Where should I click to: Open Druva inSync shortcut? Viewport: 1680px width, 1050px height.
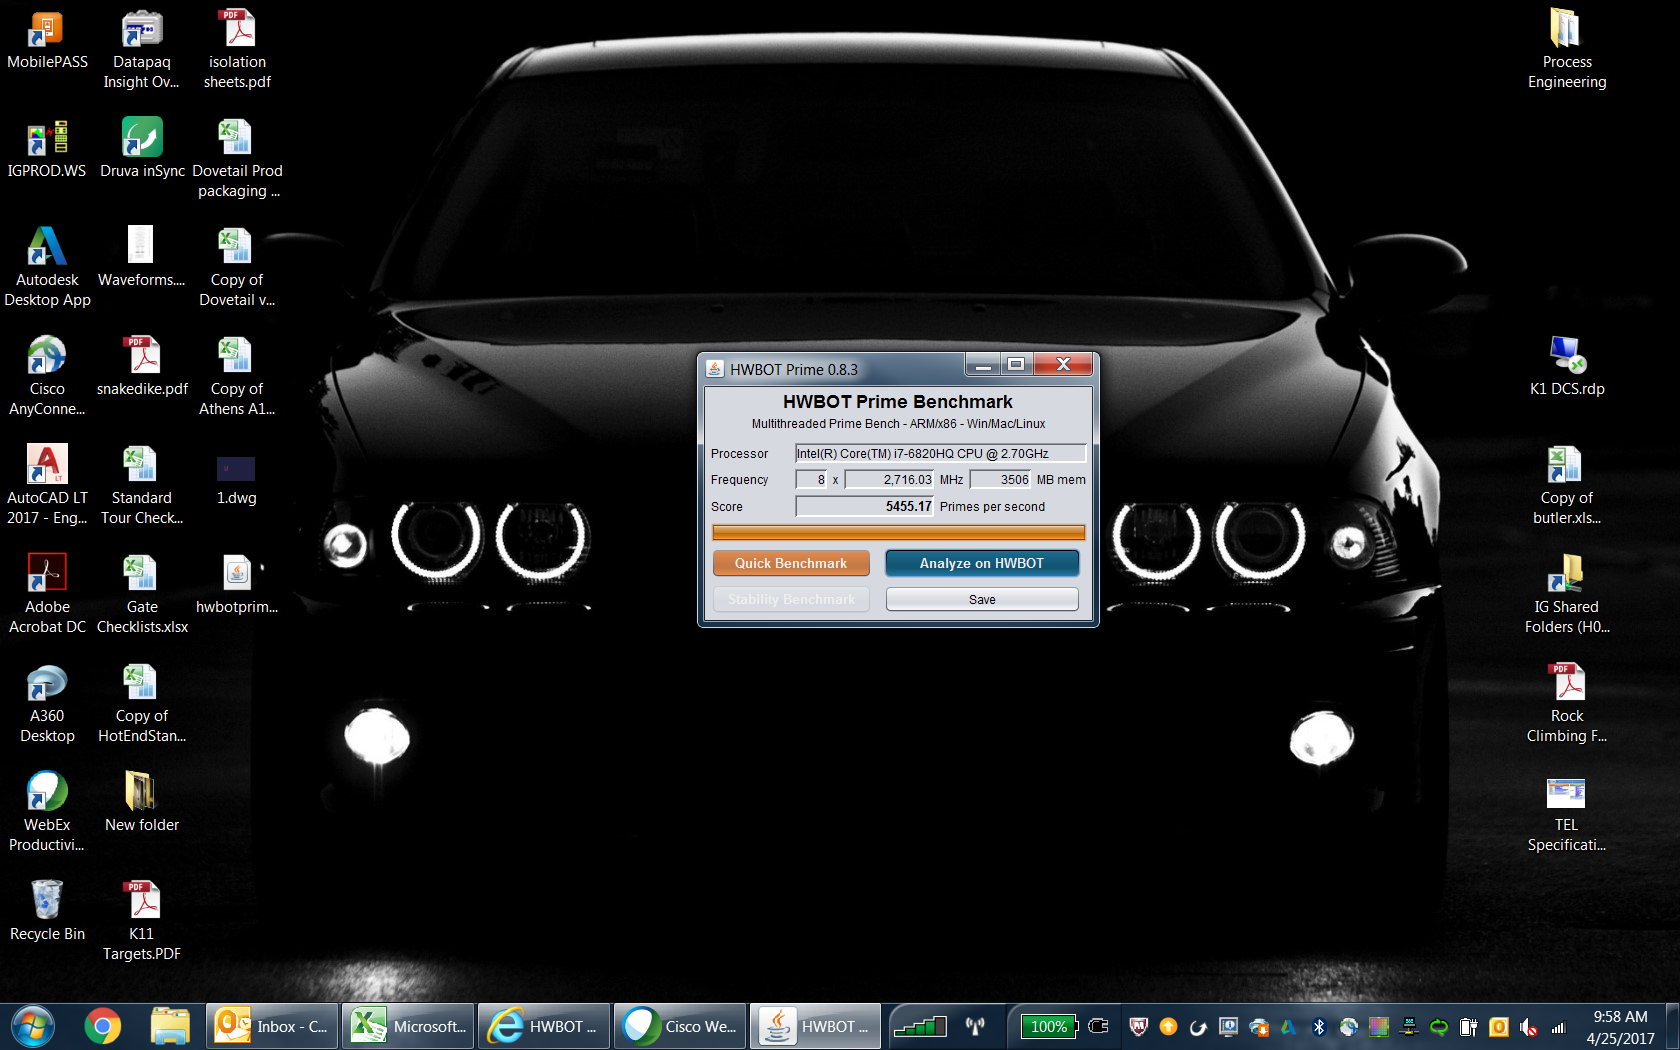coord(142,150)
